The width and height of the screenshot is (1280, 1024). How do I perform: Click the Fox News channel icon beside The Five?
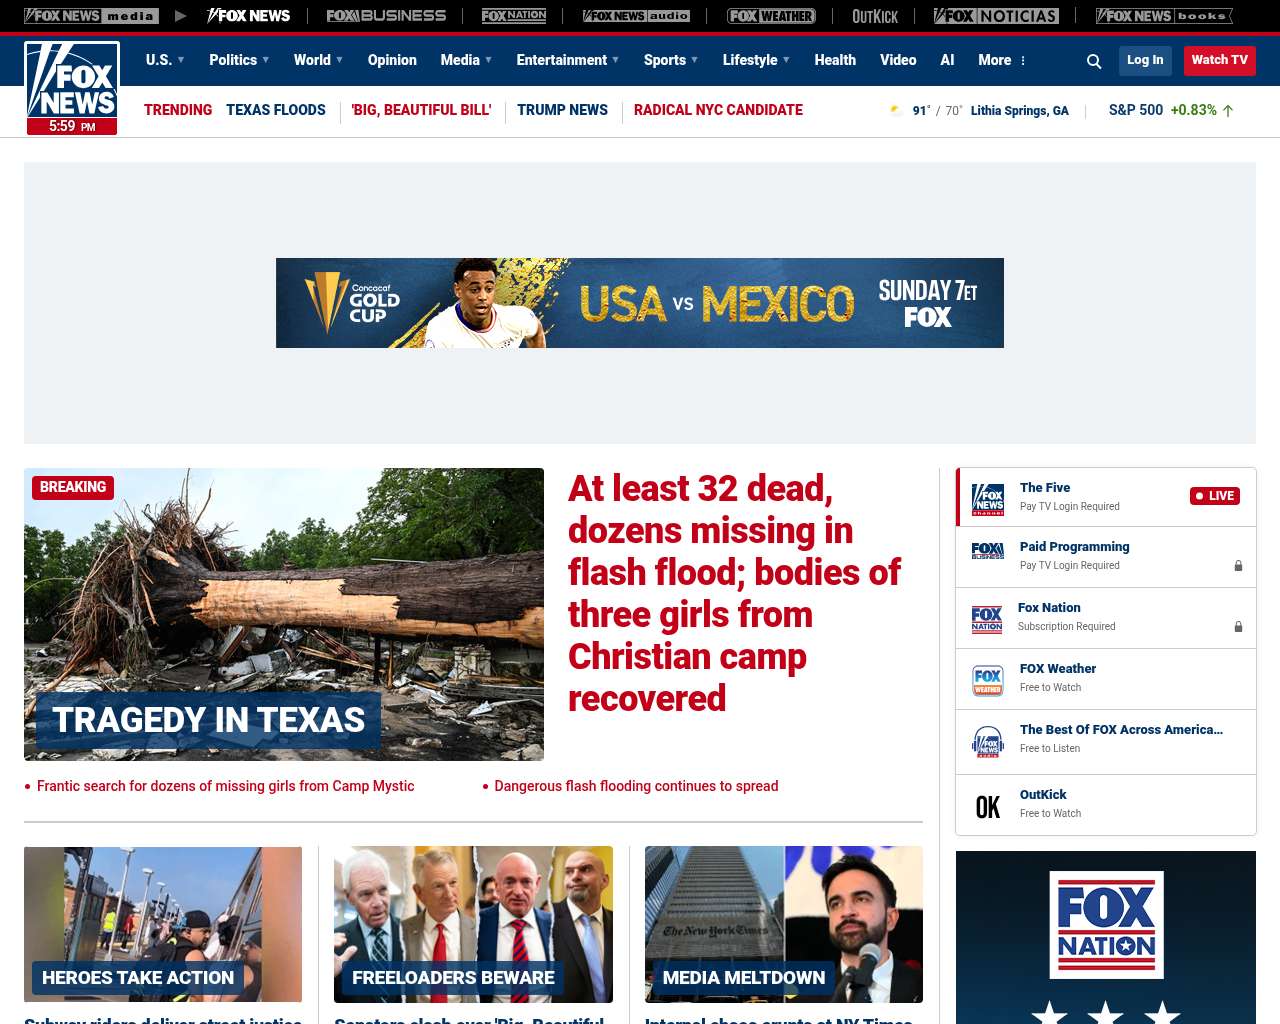[x=988, y=498]
